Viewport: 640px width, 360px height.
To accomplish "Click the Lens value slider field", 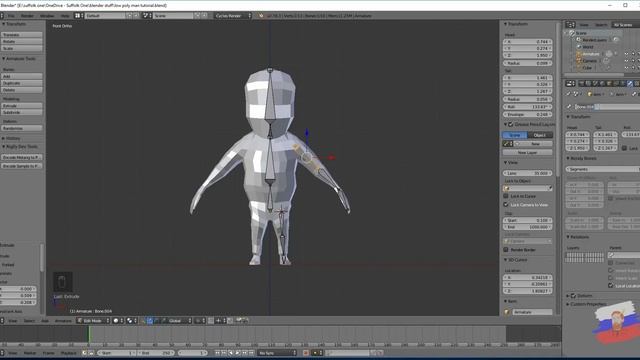I will pyautogui.click(x=527, y=173).
